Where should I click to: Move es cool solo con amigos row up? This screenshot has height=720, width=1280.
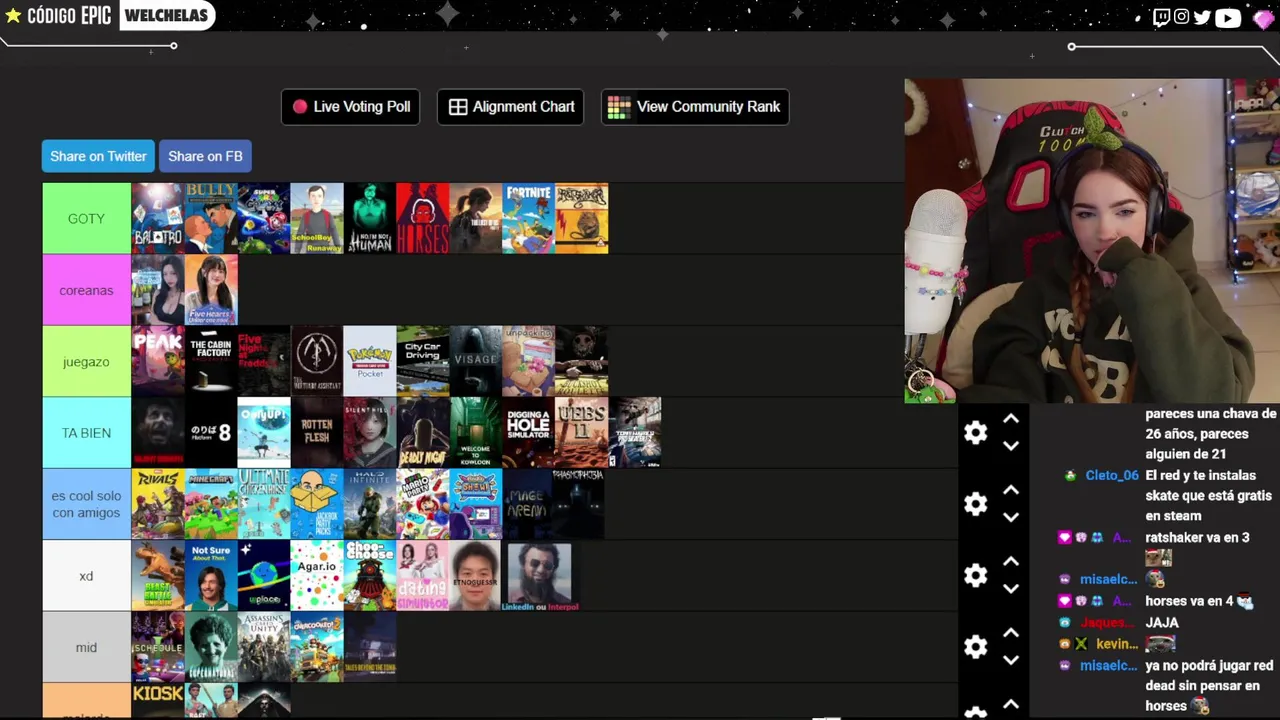1011,490
